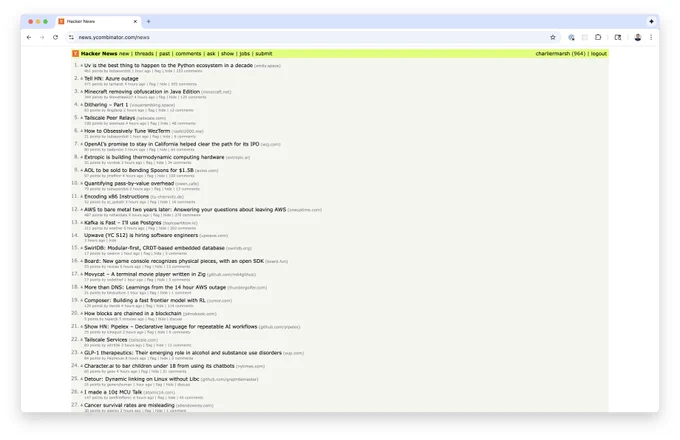The image size is (680, 440).
Task: Open Character.ai to bar children story
Action: (159, 366)
